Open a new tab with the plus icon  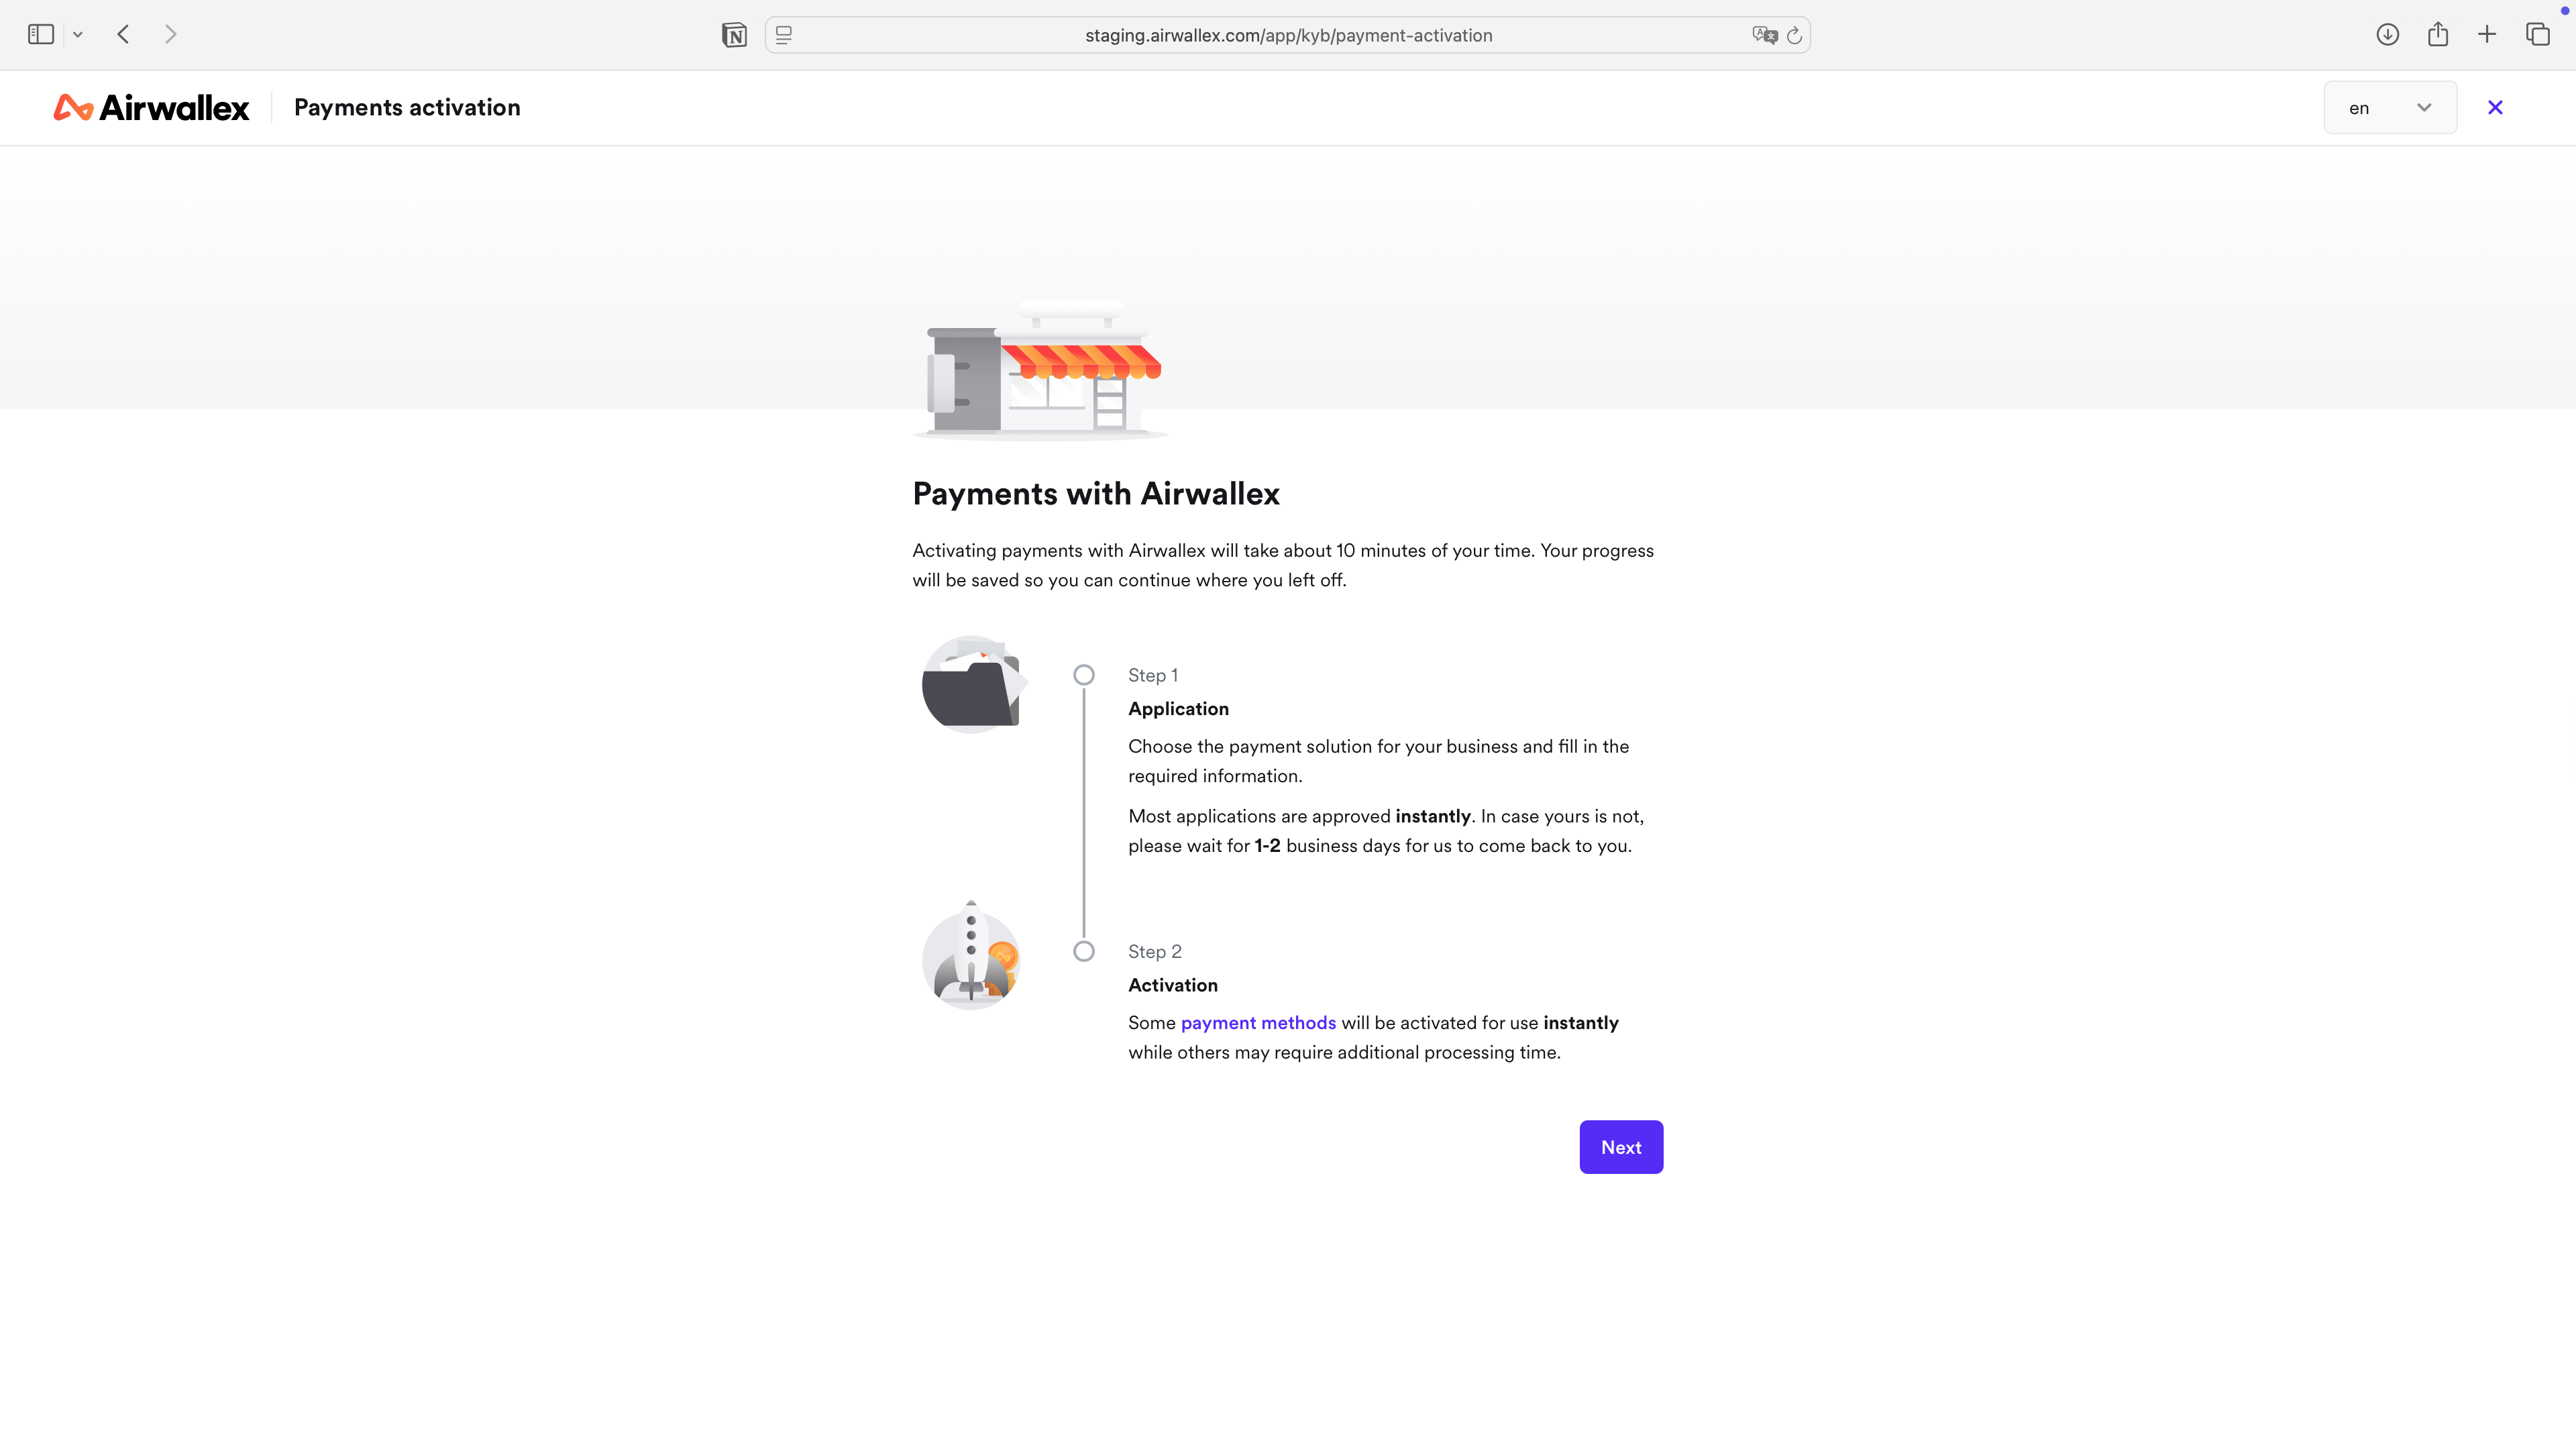2487,34
